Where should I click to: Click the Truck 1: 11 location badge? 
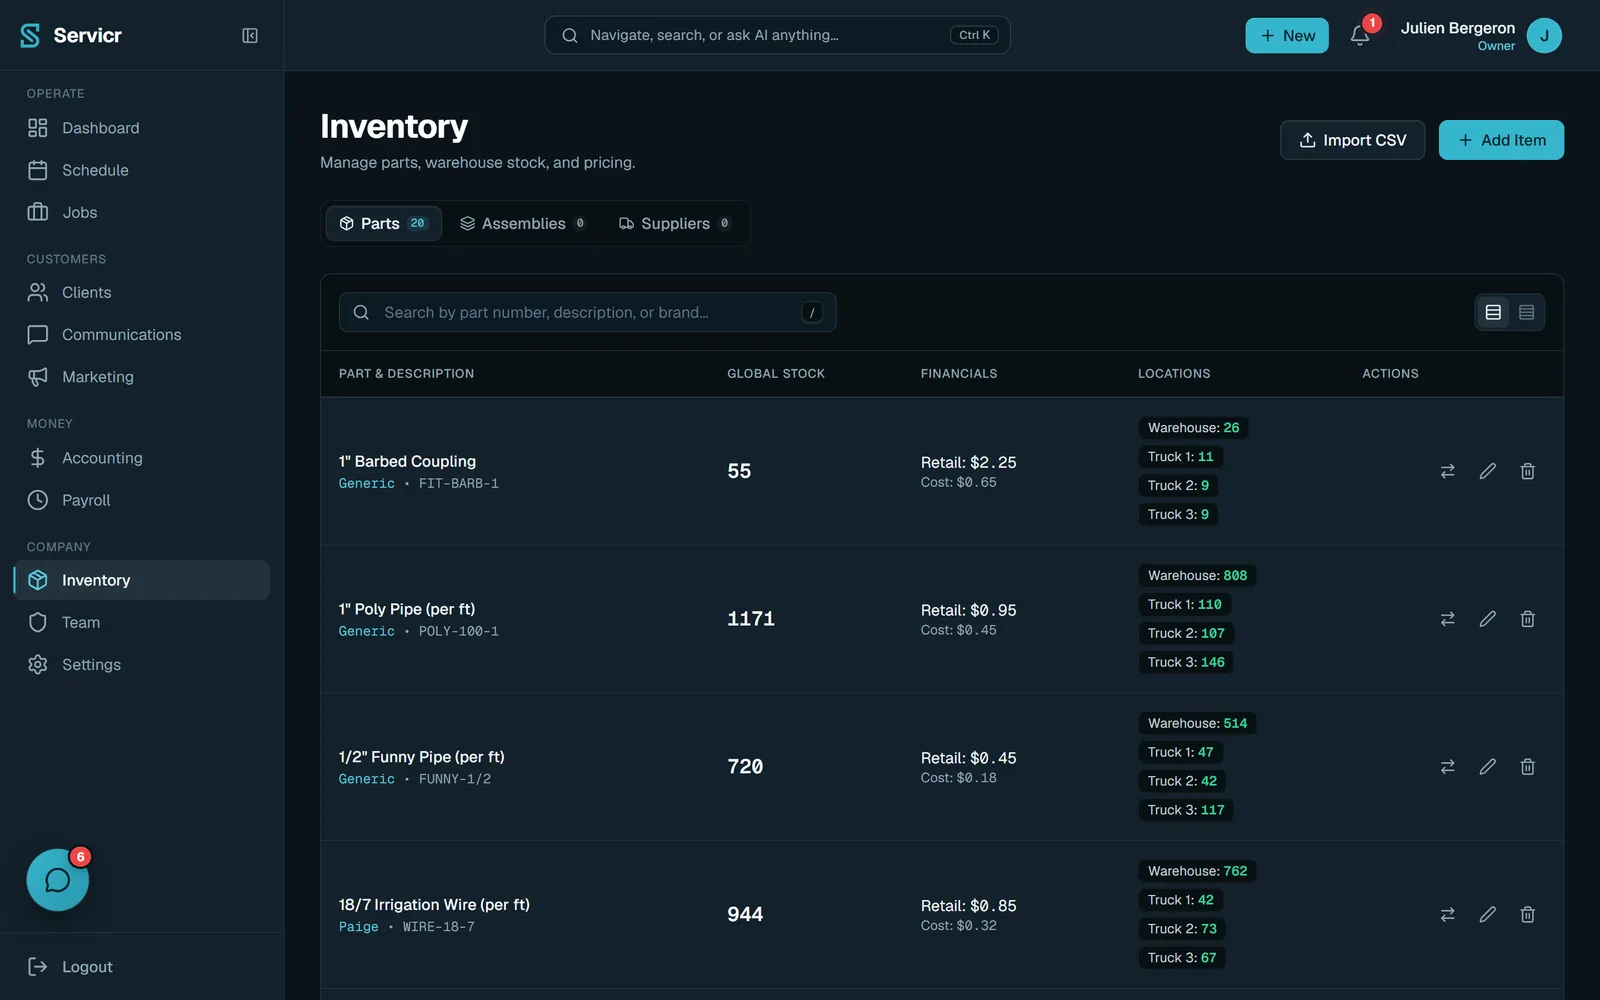tap(1180, 457)
